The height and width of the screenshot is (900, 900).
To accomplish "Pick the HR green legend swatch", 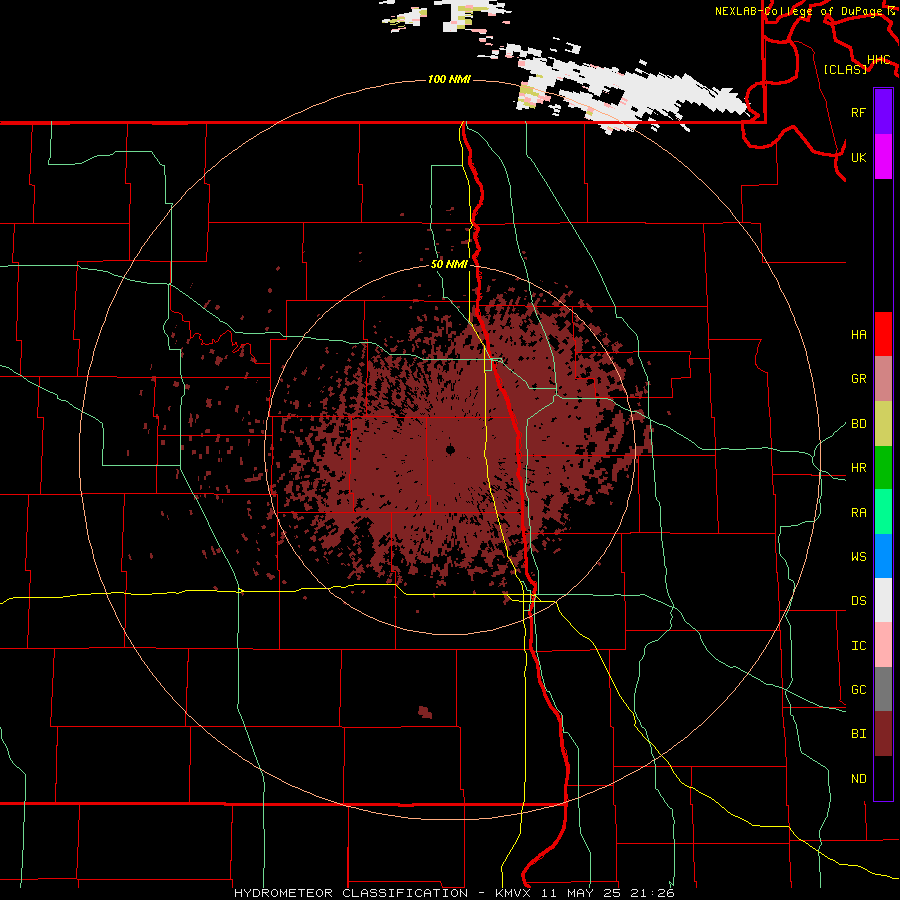I will 883,468.
